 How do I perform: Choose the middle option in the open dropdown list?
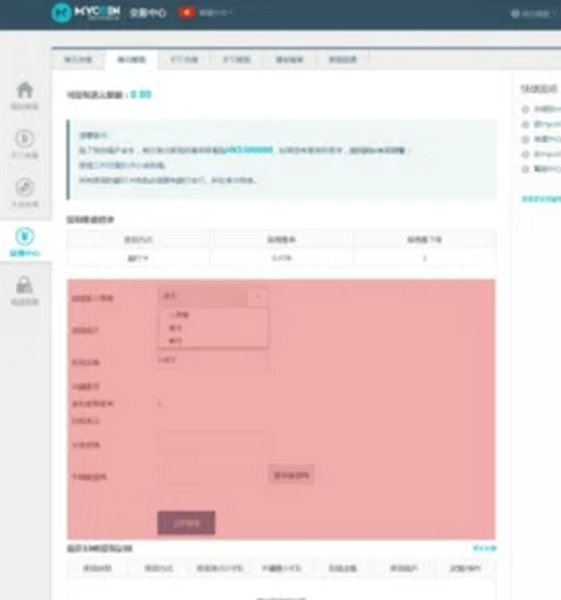point(212,328)
